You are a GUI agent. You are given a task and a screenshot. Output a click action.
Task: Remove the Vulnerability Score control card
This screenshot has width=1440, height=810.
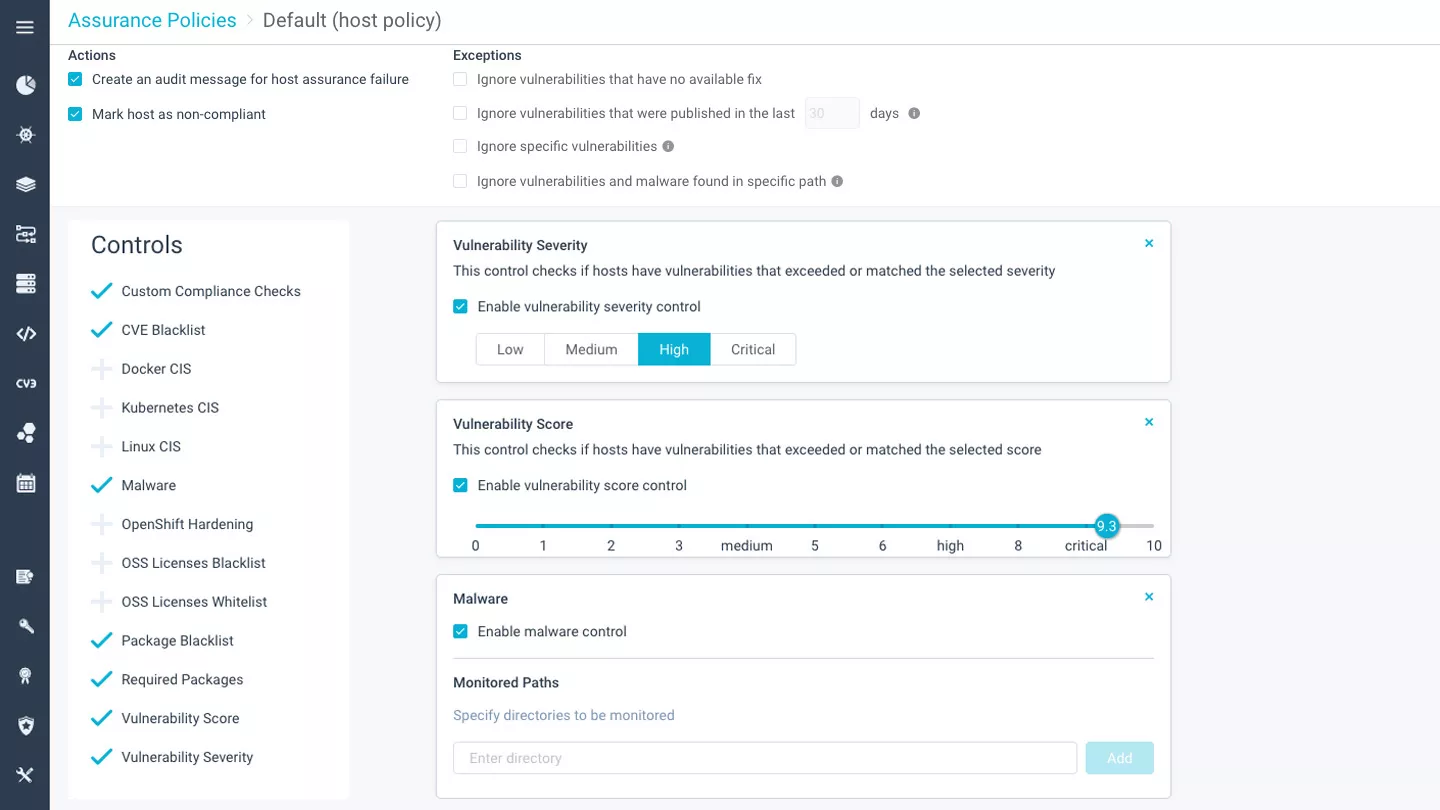[1149, 422]
